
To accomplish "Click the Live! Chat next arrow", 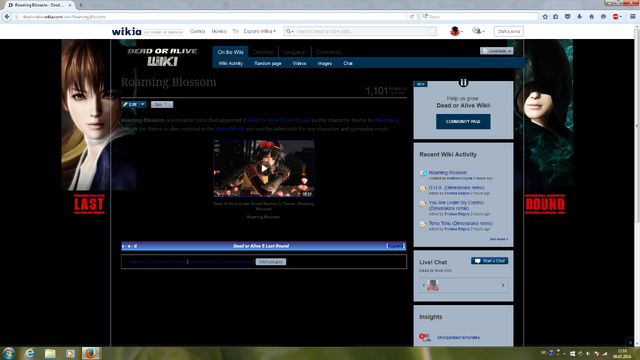I will click(x=503, y=285).
